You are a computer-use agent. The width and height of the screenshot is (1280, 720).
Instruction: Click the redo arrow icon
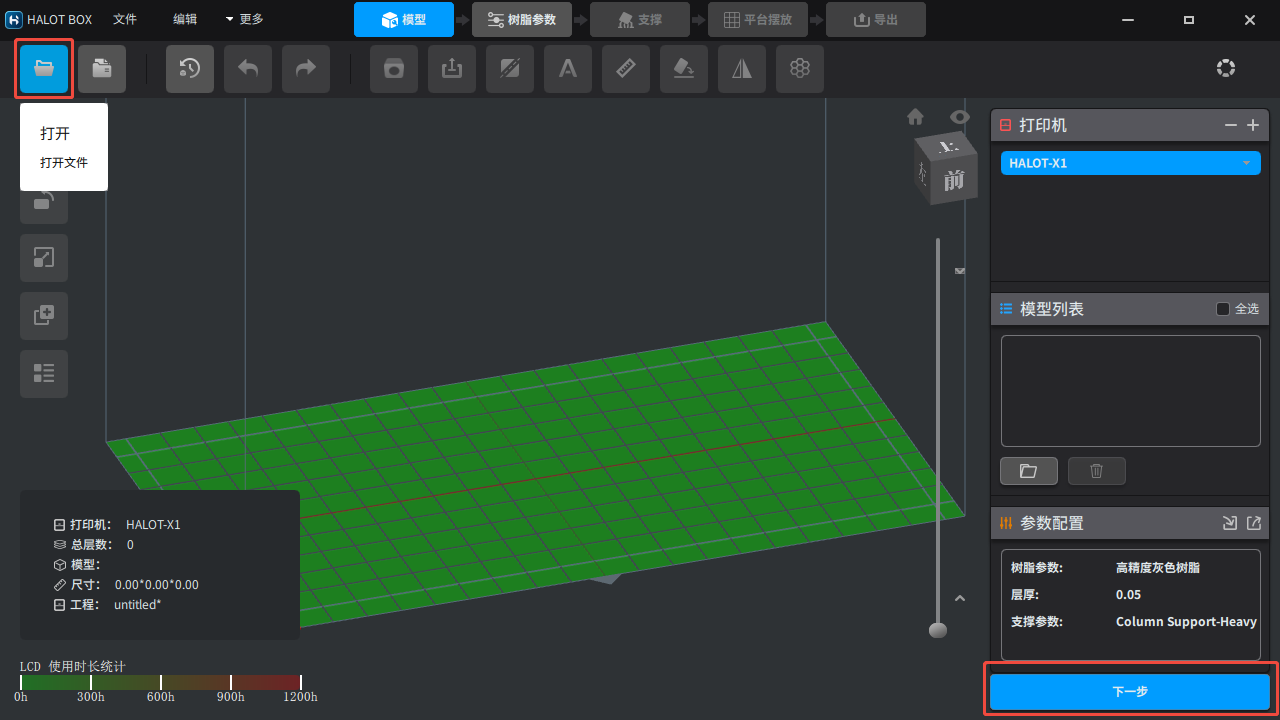(306, 69)
